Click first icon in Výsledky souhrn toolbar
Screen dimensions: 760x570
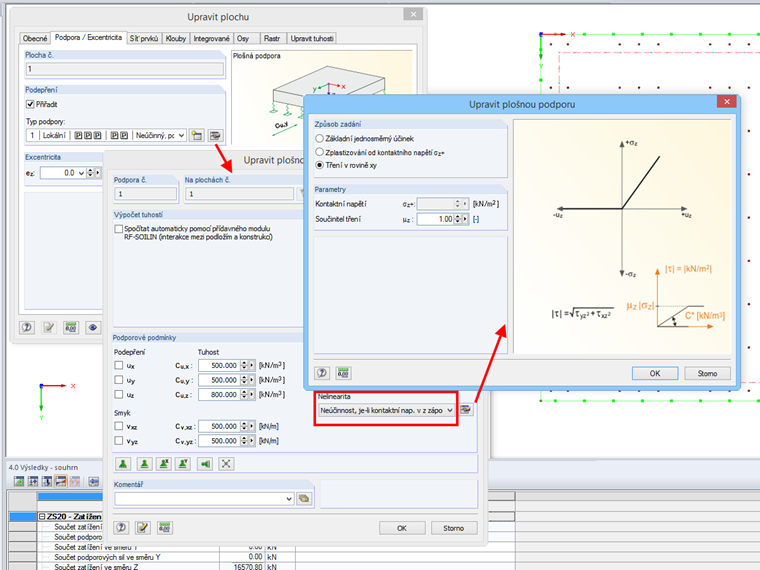click(x=19, y=481)
